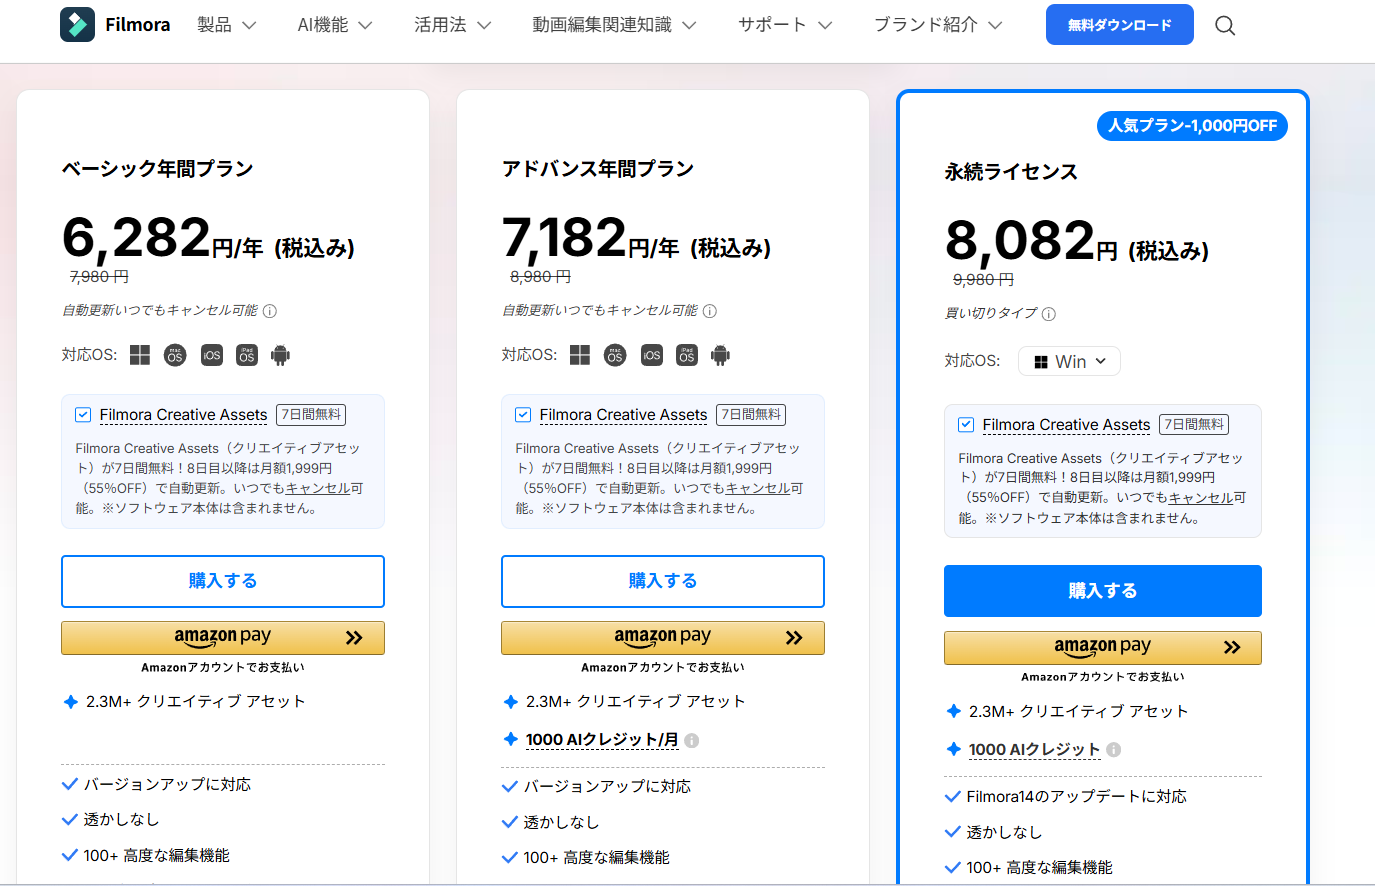1375x886 pixels.
Task: Click info icon next to 1000 AIクレジット/月
Action: point(692,740)
